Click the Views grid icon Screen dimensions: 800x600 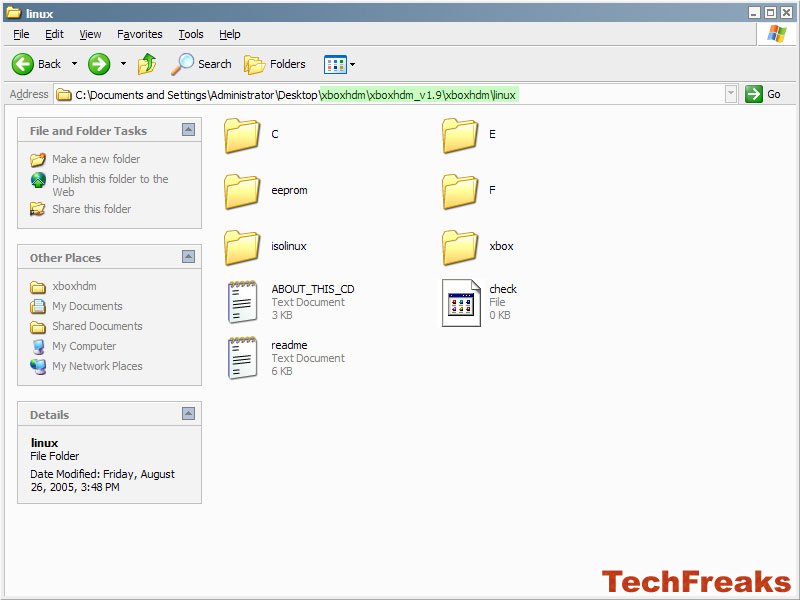click(335, 65)
